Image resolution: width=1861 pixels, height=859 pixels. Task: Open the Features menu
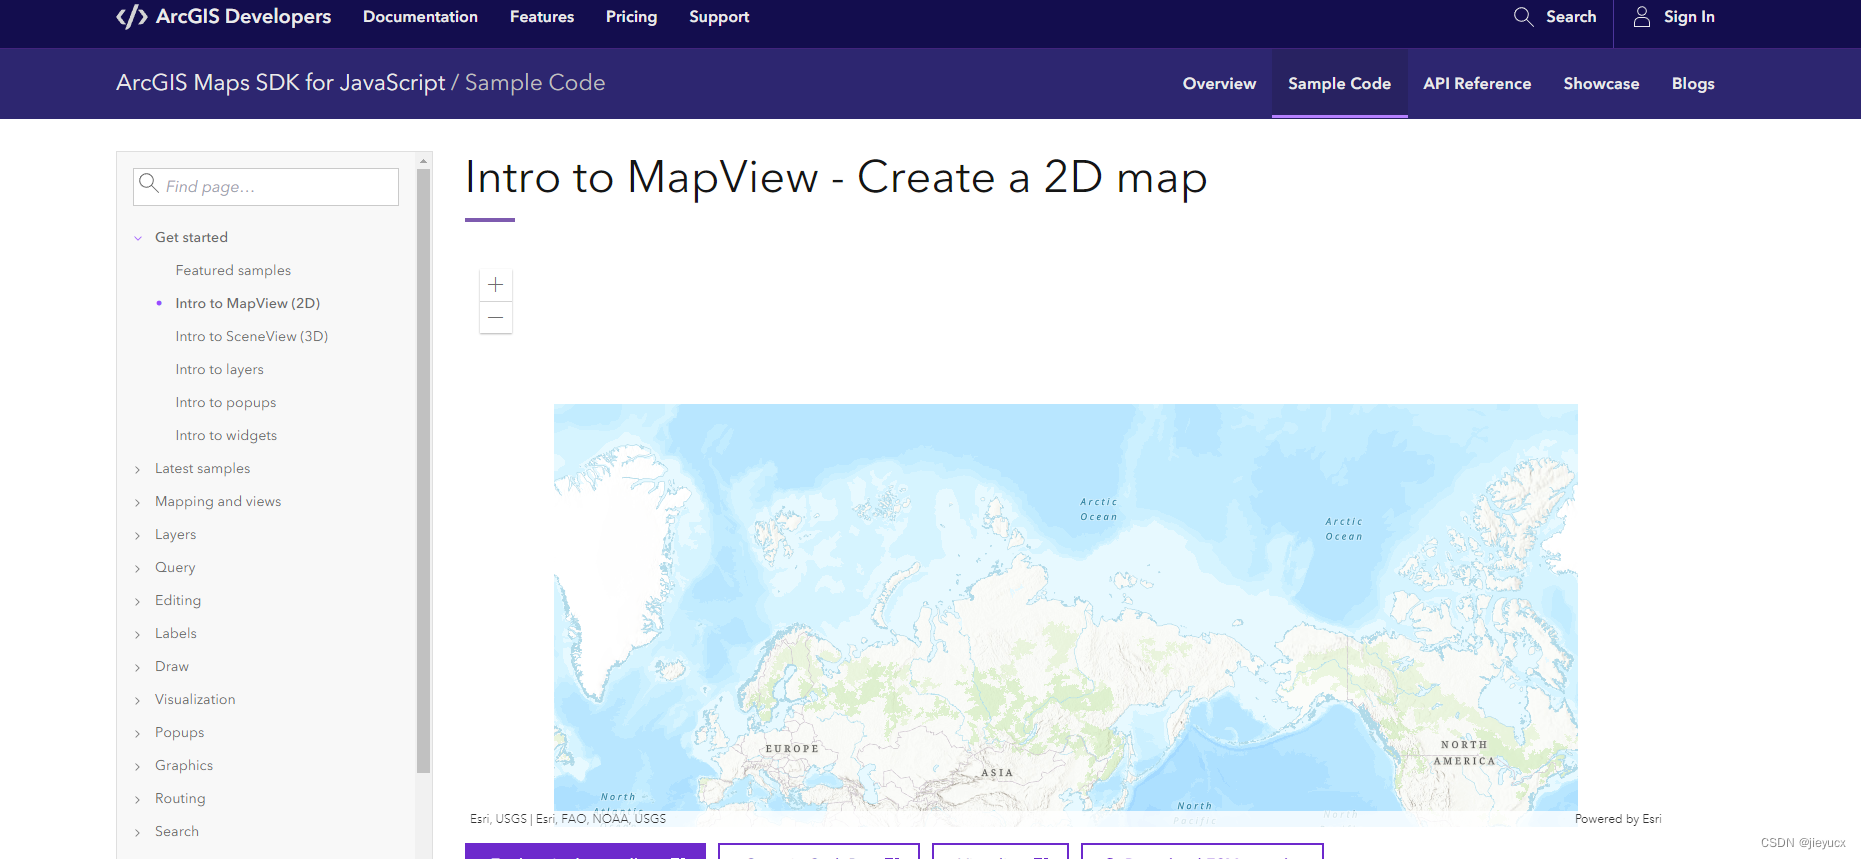pyautogui.click(x=542, y=17)
